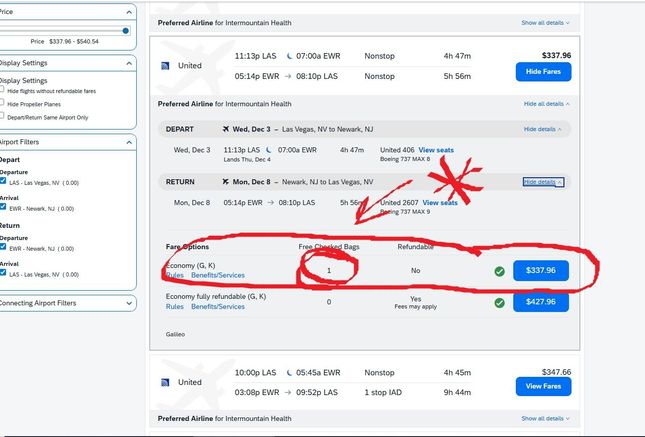Hide details of the DEPART segment
This screenshot has height=437, width=645.
point(542,129)
